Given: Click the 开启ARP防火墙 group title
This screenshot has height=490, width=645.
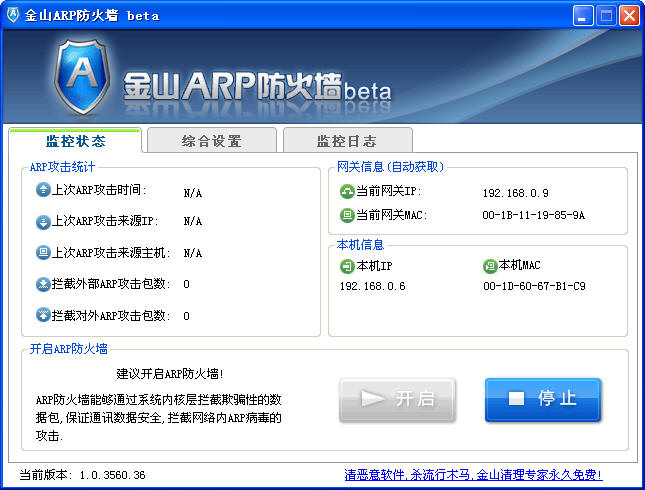Looking at the screenshot, I should (68, 349).
